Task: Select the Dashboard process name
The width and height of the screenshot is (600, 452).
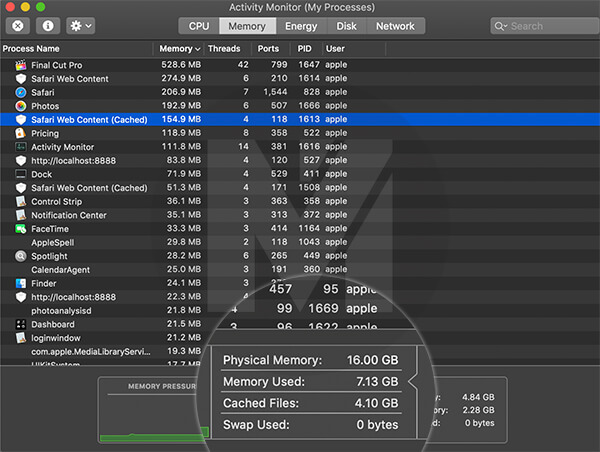Action: (53, 324)
